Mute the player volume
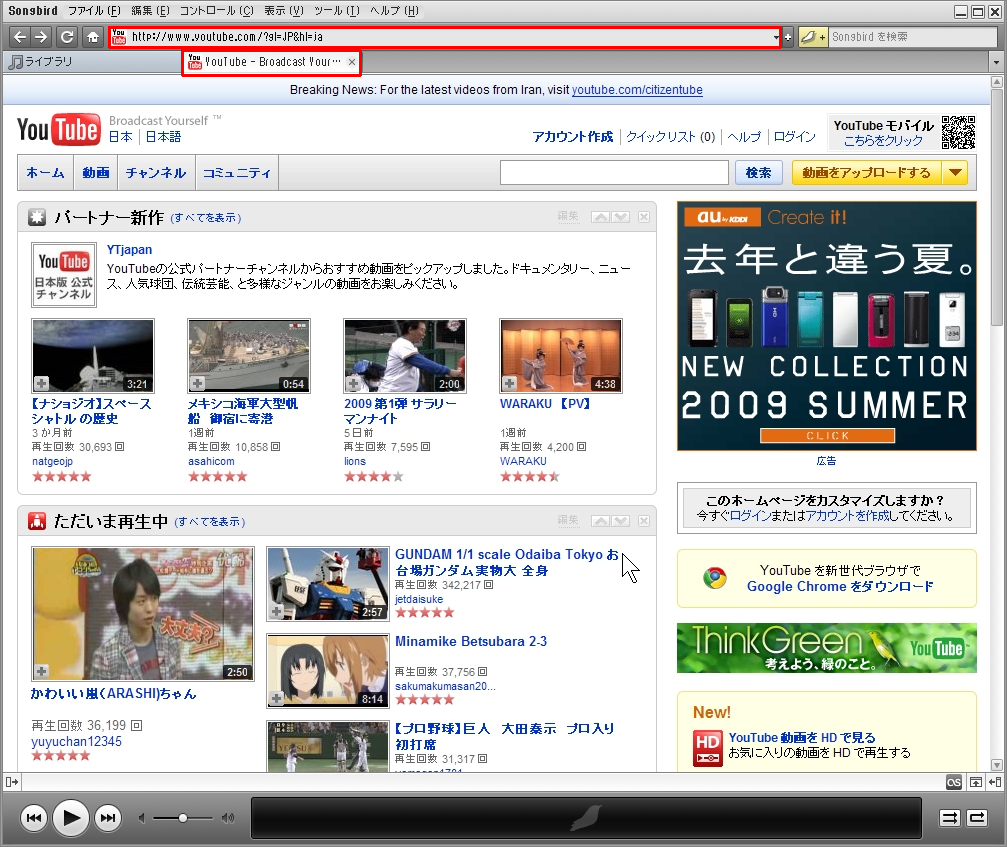The height and width of the screenshot is (847, 1007). pyautogui.click(x=142, y=818)
